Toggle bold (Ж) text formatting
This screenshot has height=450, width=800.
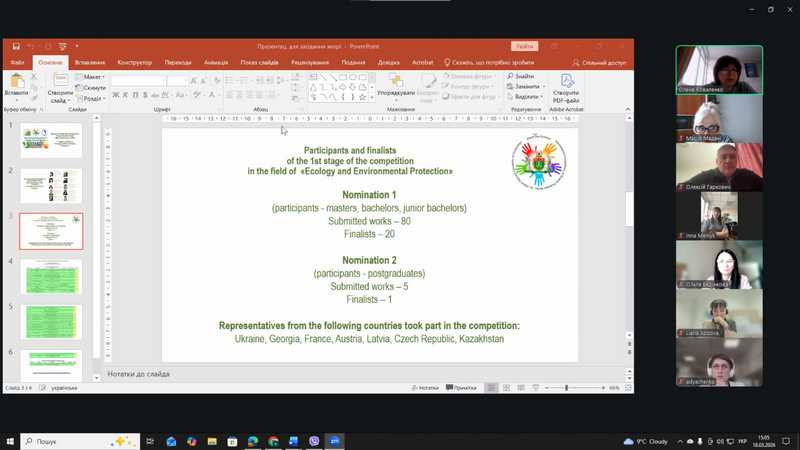tap(116, 95)
